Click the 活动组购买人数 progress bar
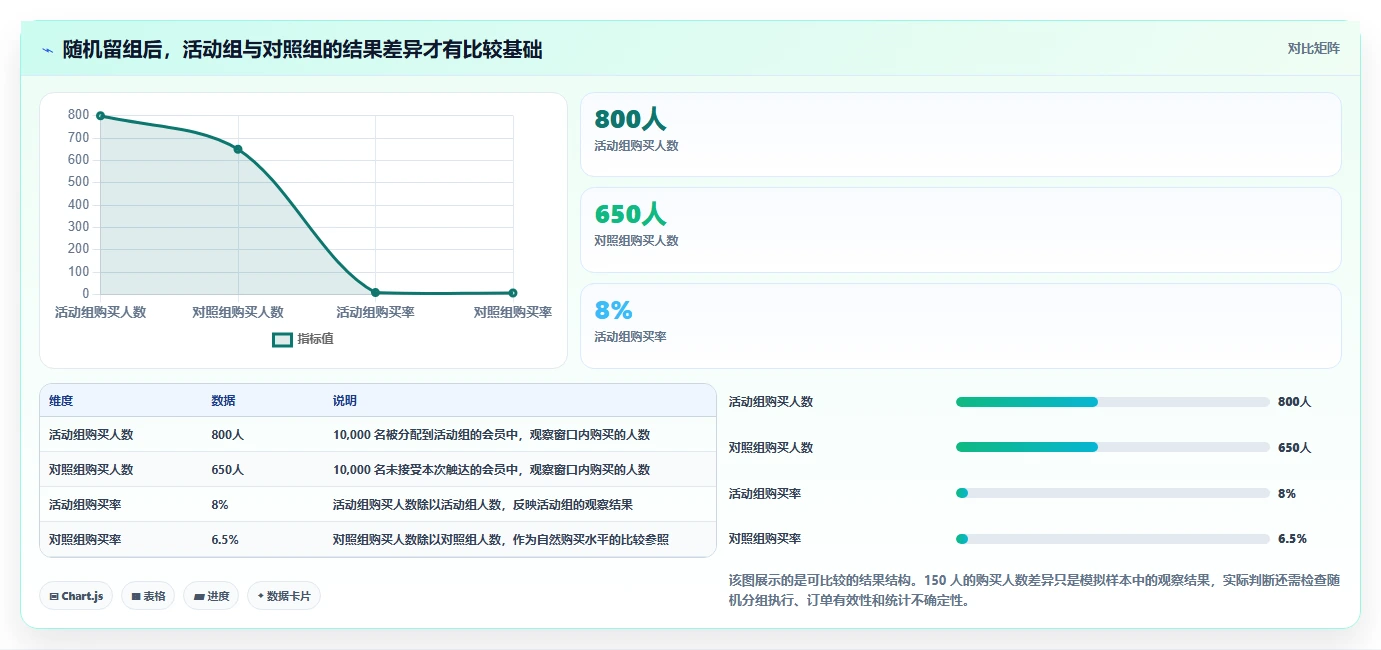The image size is (1381, 650). tap(1112, 402)
